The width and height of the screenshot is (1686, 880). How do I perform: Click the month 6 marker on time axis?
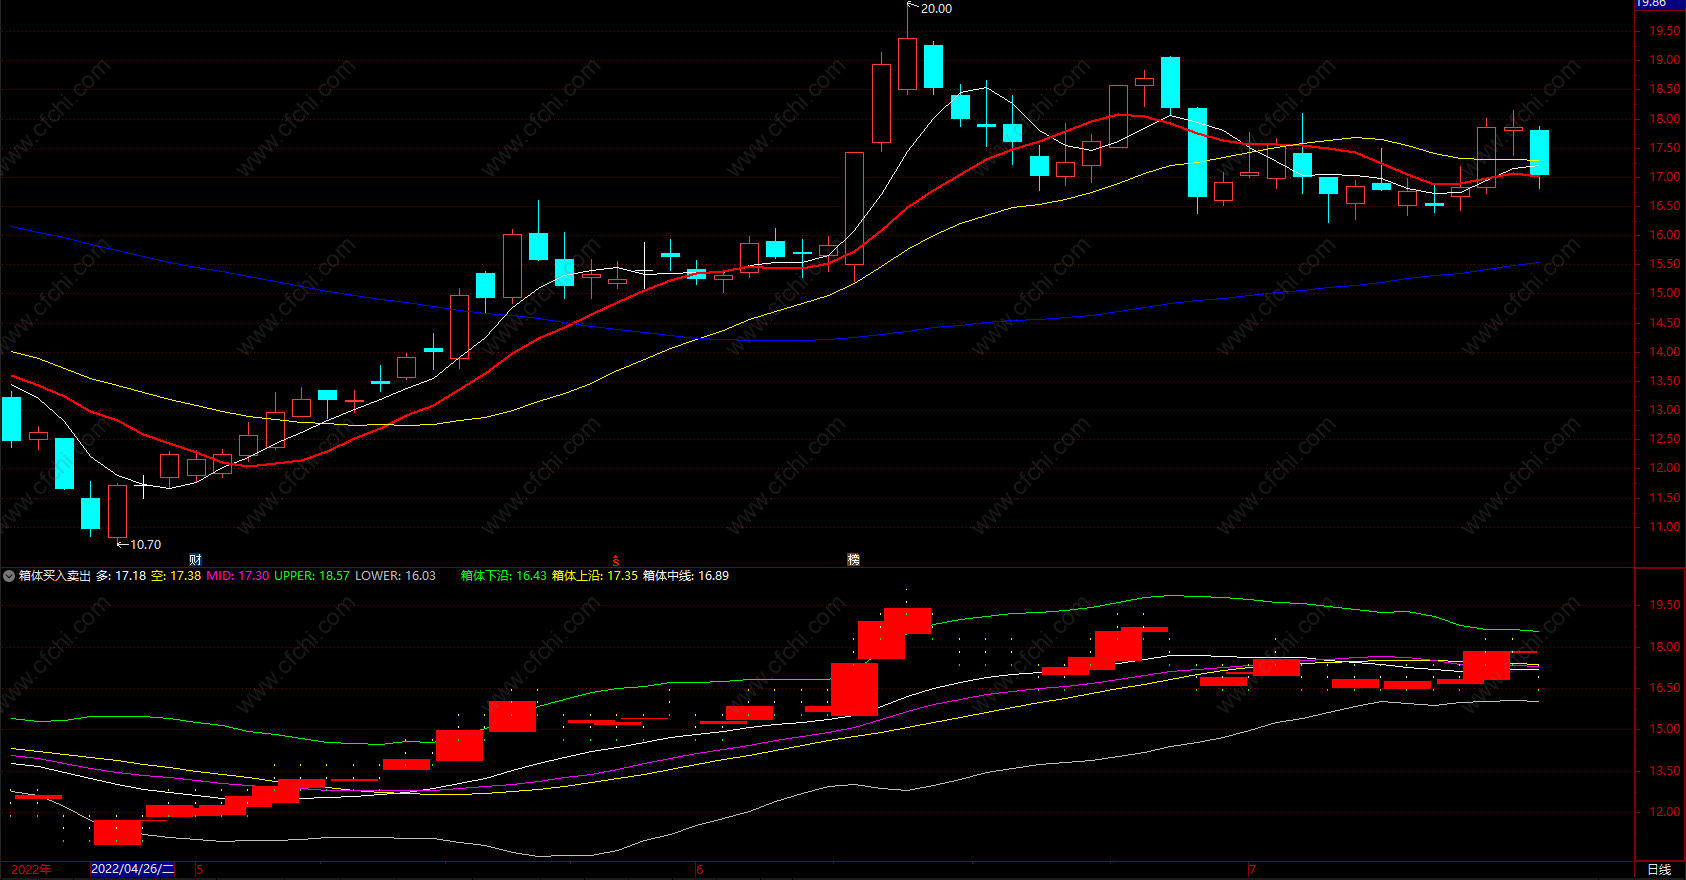[700, 869]
